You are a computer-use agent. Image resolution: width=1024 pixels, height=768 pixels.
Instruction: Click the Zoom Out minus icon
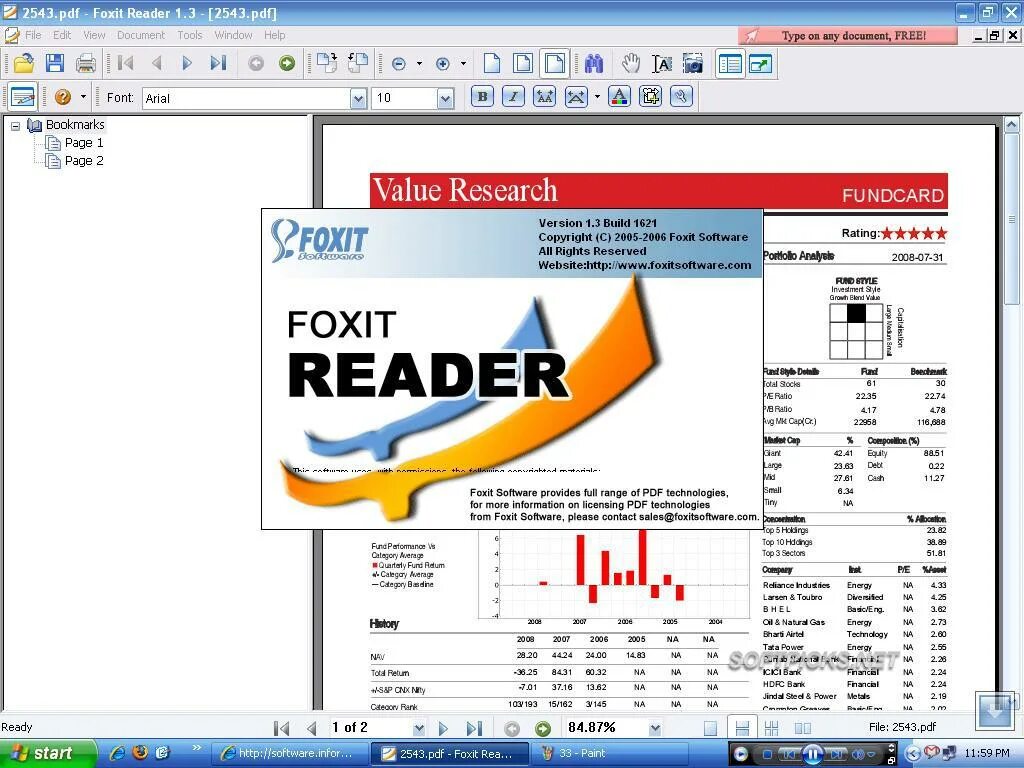click(398, 64)
